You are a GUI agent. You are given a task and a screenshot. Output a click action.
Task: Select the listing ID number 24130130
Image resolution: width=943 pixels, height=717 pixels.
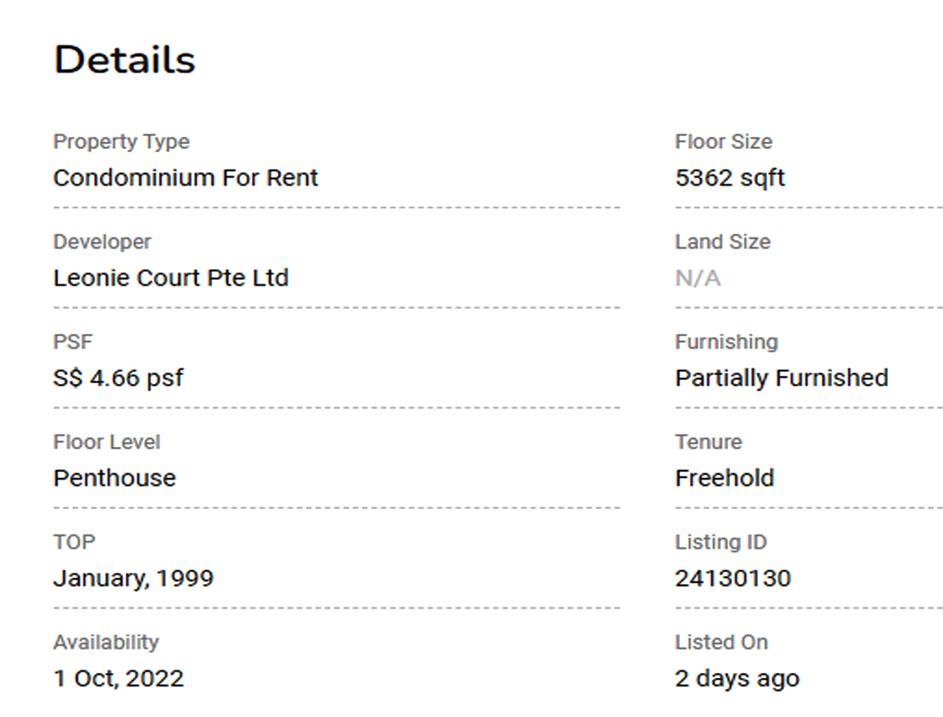(732, 578)
